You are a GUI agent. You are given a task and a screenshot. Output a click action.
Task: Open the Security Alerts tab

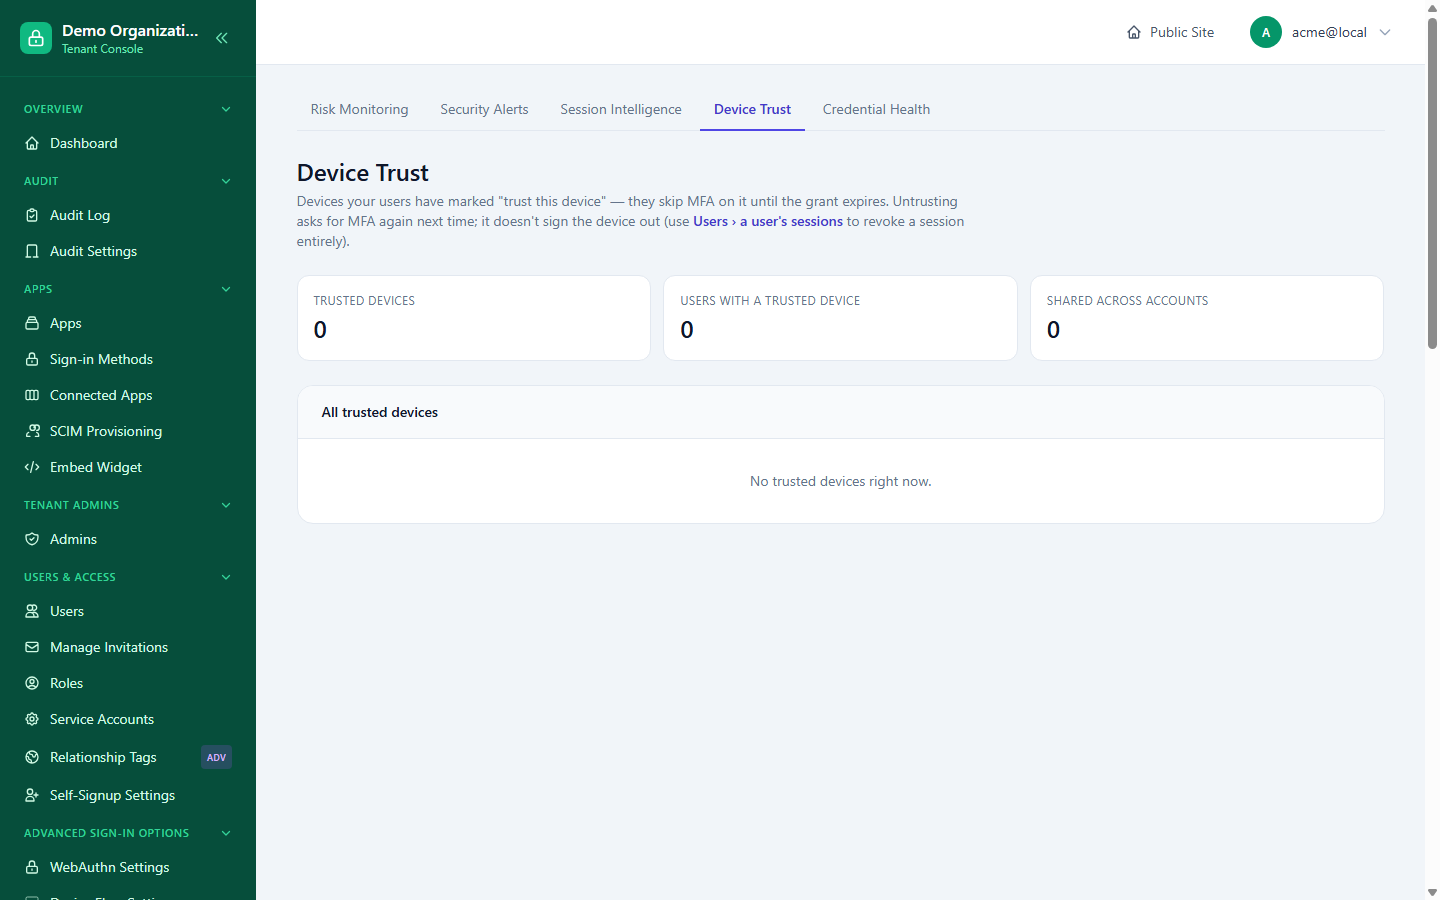coord(484,109)
